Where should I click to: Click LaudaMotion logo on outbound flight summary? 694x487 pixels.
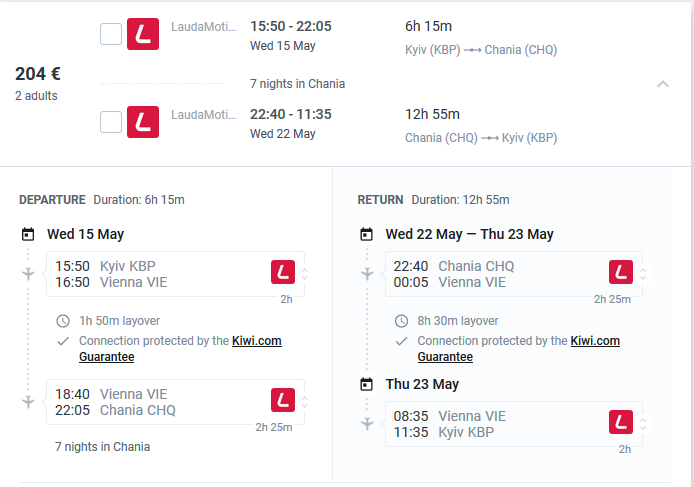tap(143, 35)
